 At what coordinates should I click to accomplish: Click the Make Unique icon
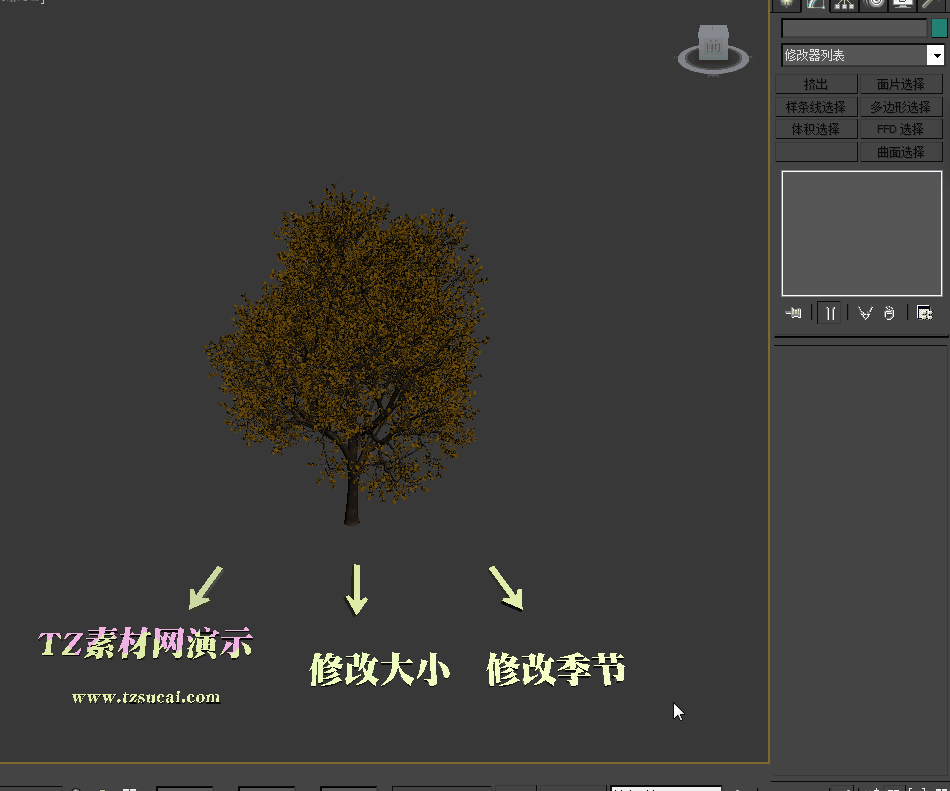pyautogui.click(x=865, y=313)
